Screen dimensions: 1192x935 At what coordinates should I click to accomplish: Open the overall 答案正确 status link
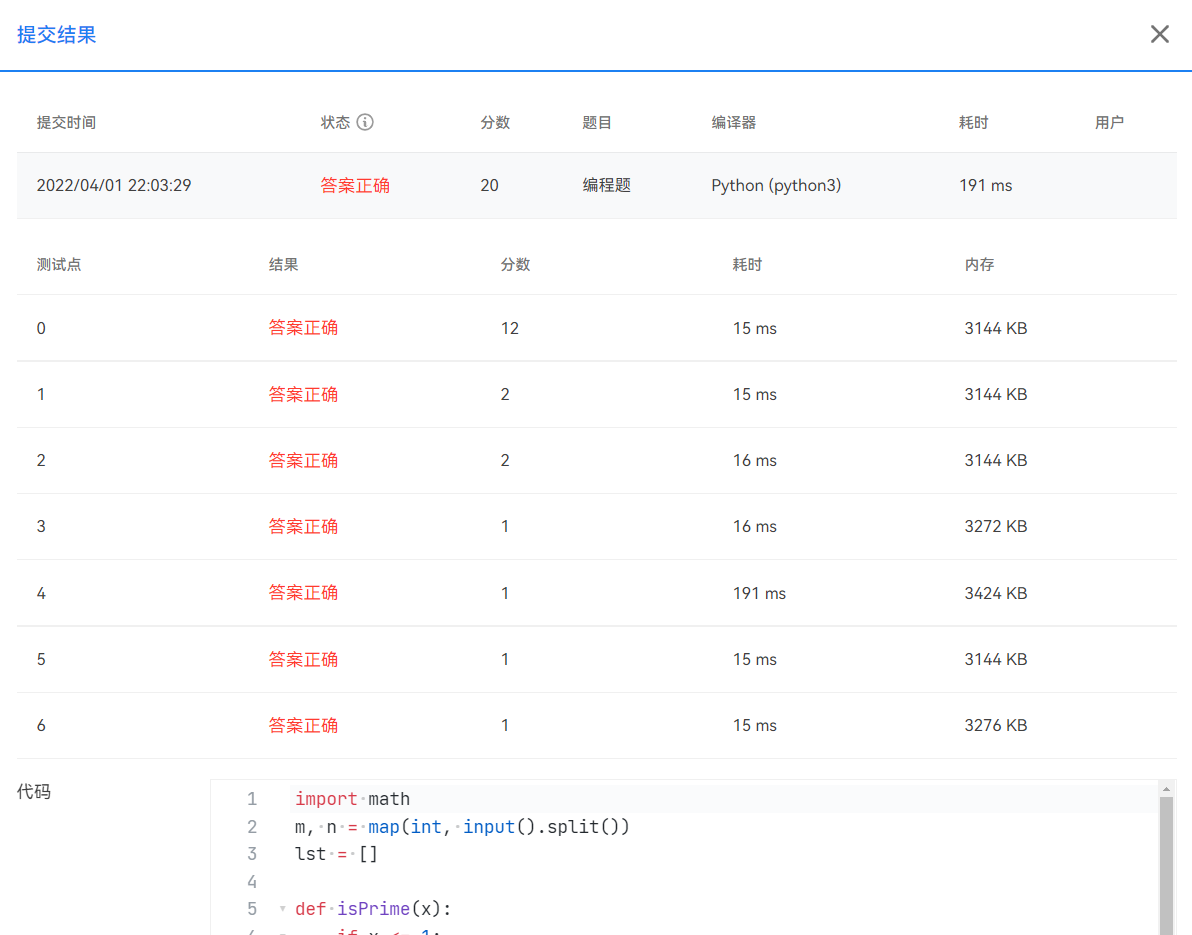355,185
